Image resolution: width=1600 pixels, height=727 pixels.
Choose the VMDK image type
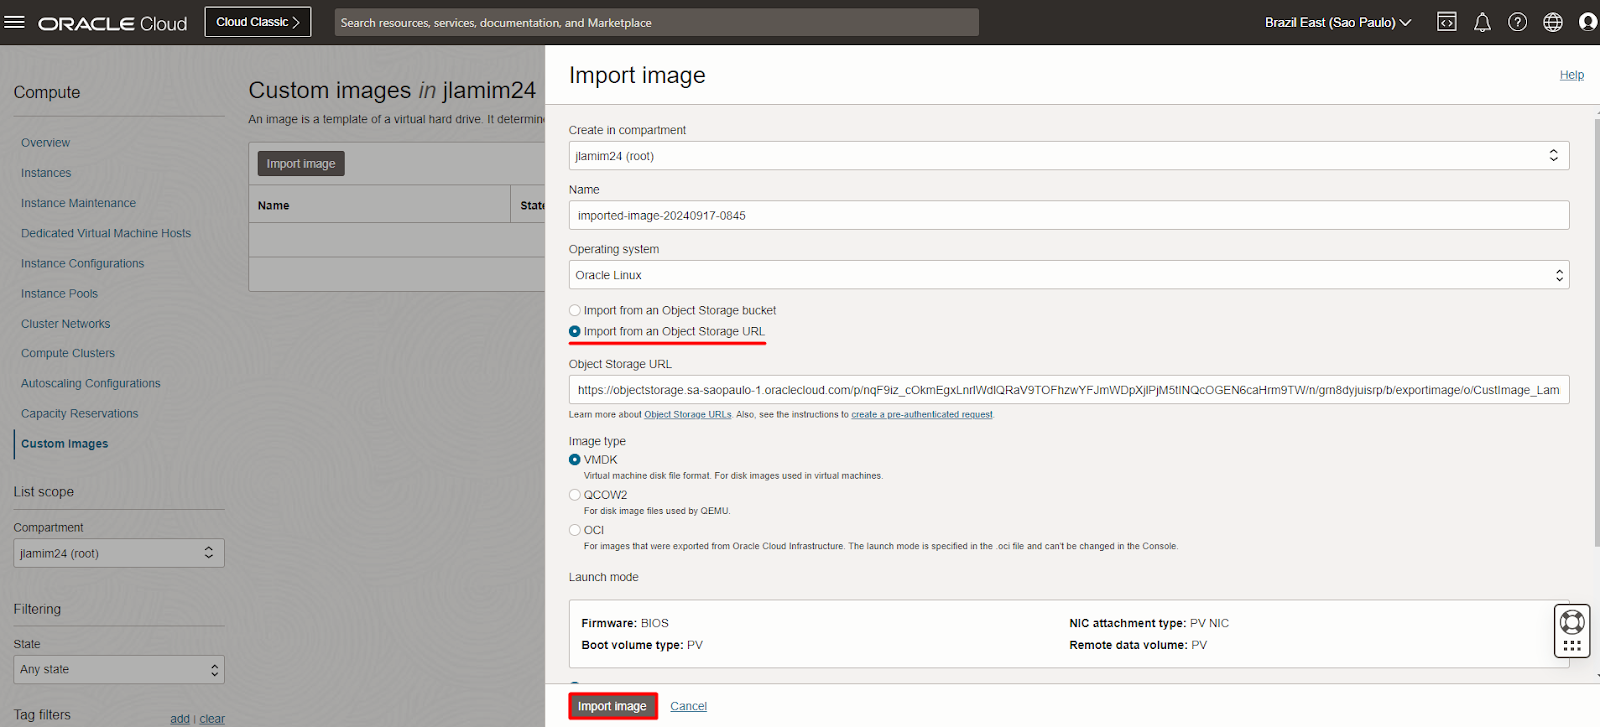click(x=575, y=460)
